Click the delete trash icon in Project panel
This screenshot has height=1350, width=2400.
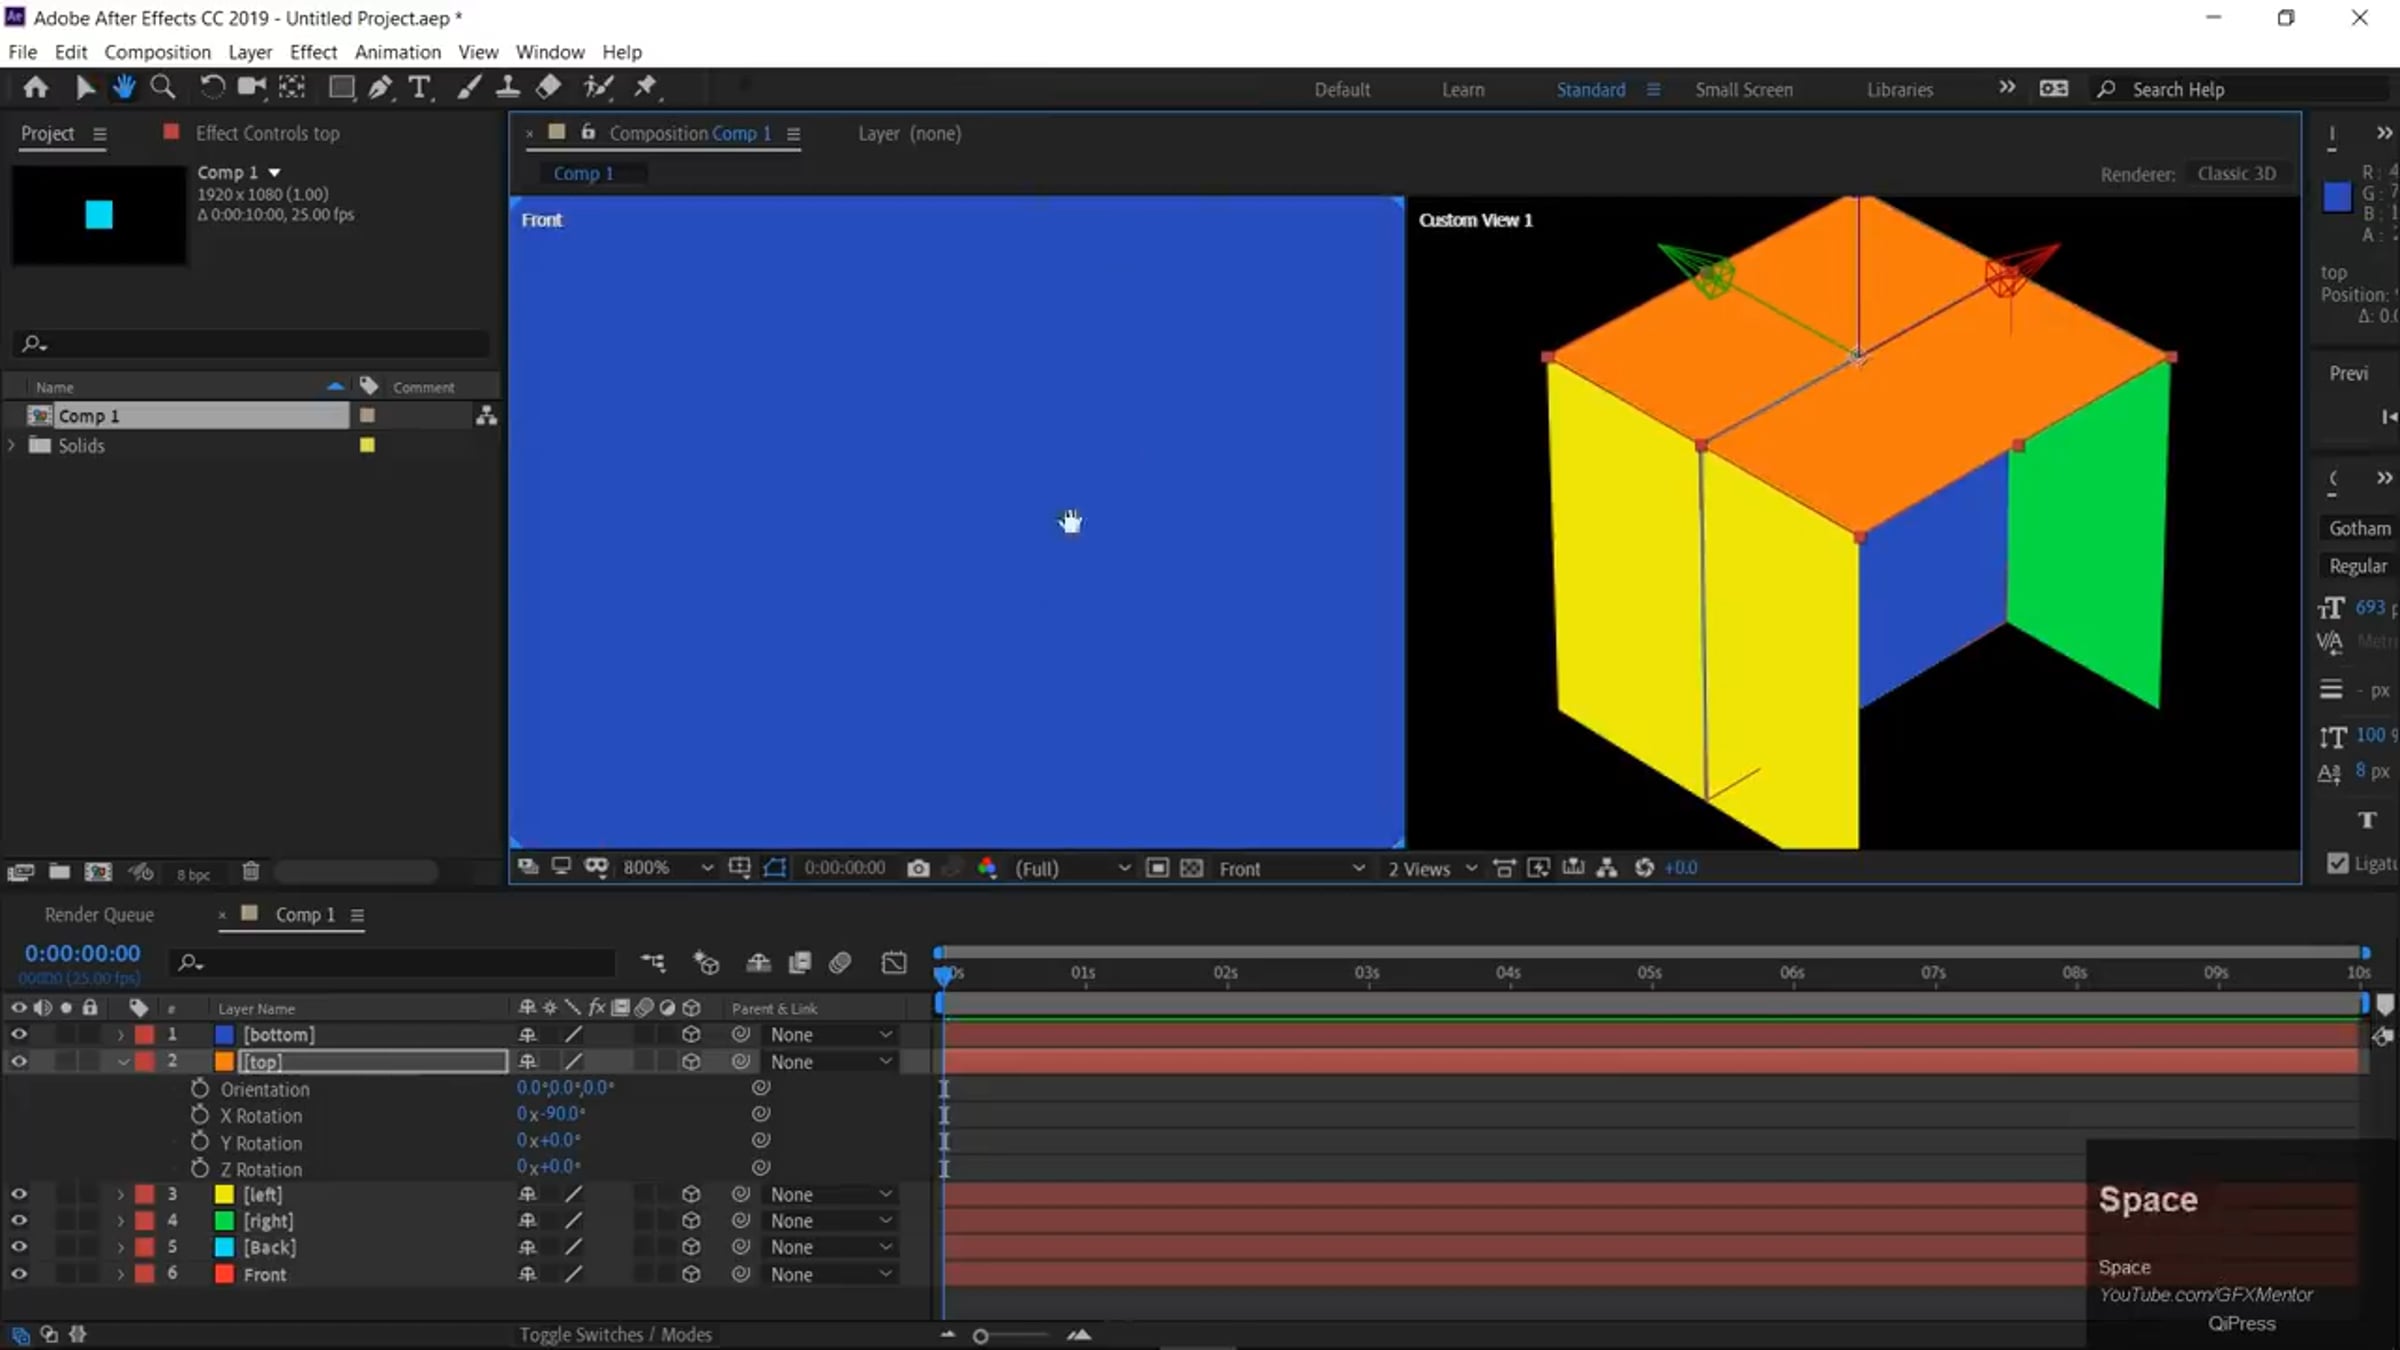pos(251,872)
